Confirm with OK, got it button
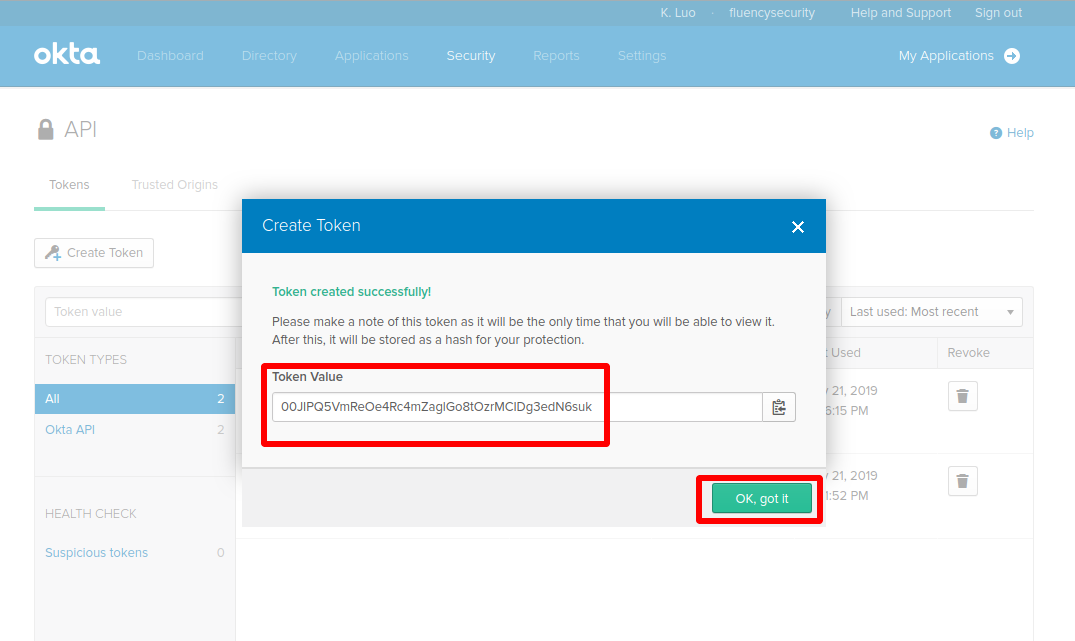Image resolution: width=1075 pixels, height=641 pixels. [762, 498]
